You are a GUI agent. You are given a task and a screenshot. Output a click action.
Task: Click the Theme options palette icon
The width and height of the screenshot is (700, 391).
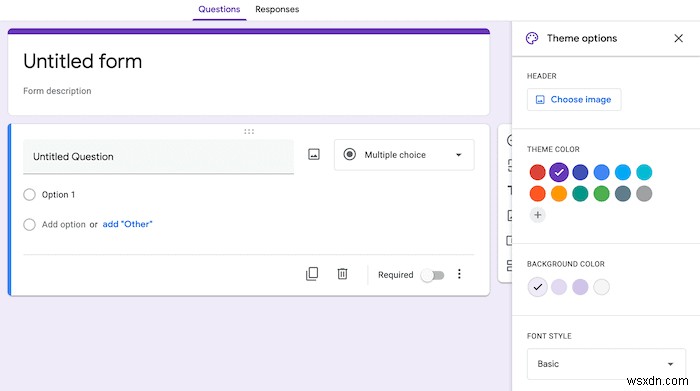[532, 38]
